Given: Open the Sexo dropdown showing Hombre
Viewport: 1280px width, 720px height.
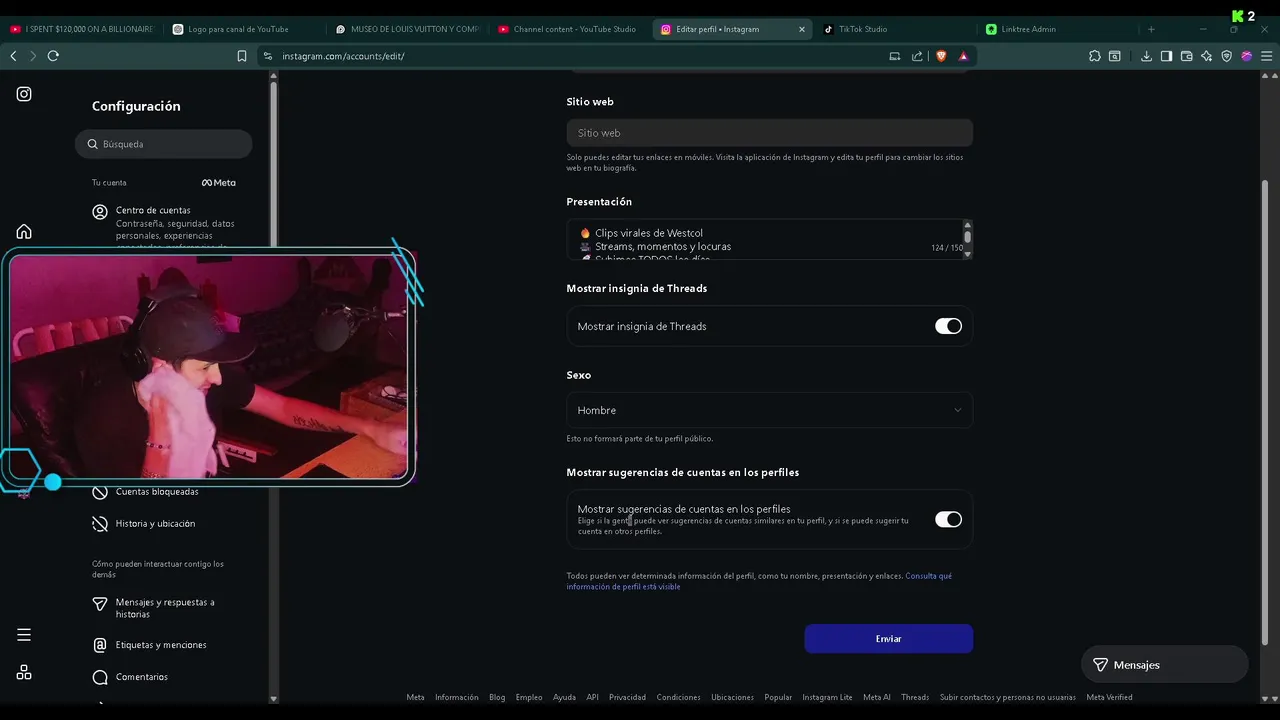Looking at the screenshot, I should pyautogui.click(x=769, y=410).
